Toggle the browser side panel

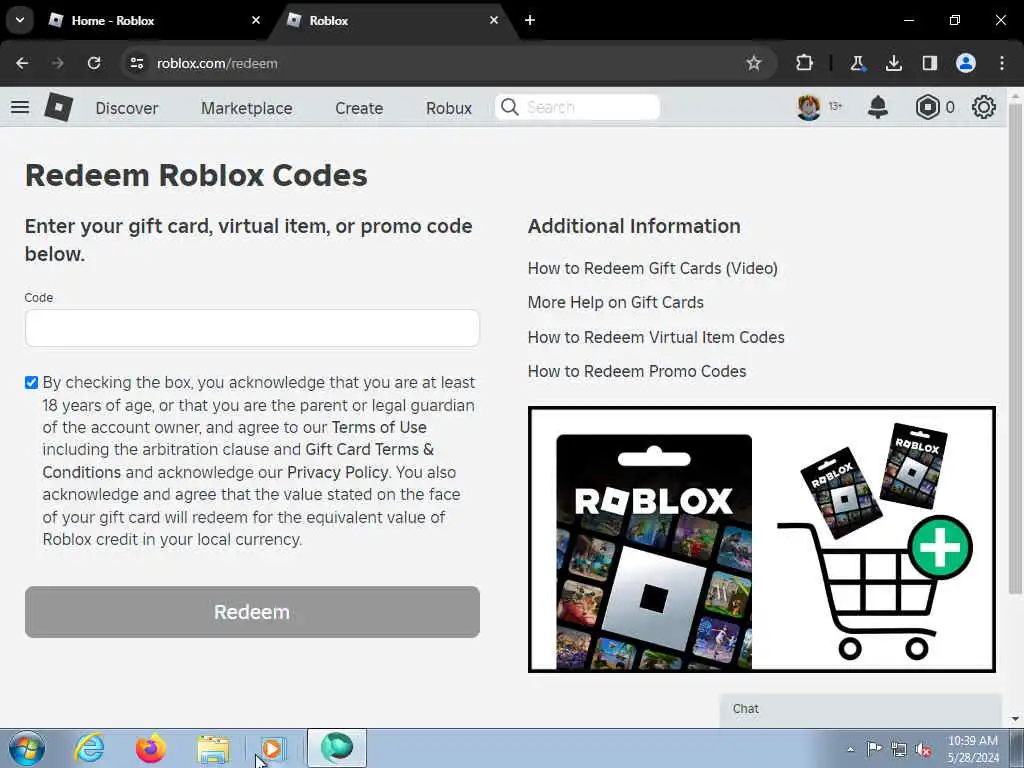point(929,63)
